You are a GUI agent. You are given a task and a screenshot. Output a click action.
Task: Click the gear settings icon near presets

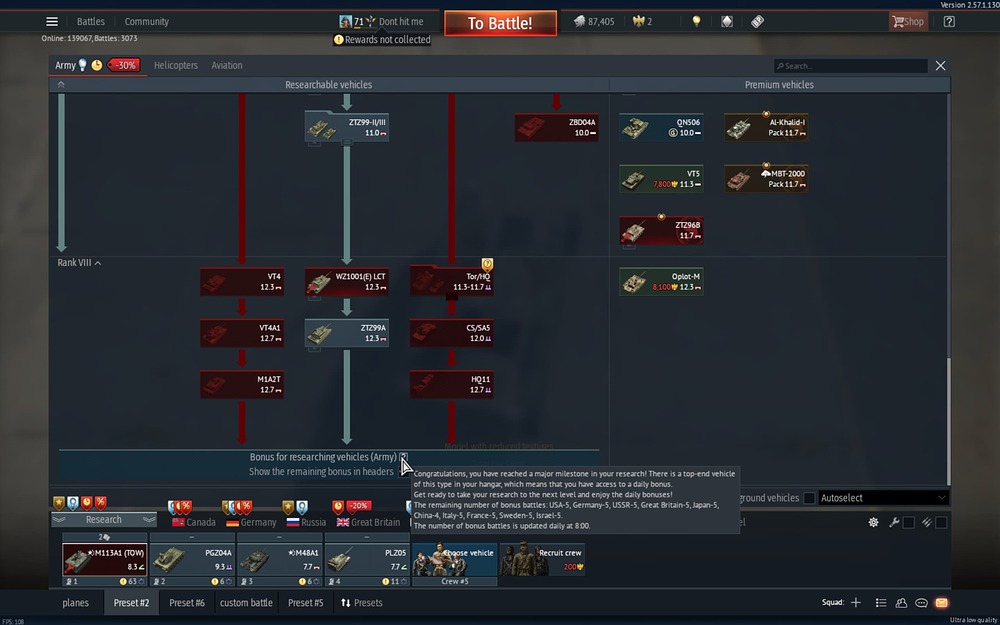pyautogui.click(x=874, y=522)
